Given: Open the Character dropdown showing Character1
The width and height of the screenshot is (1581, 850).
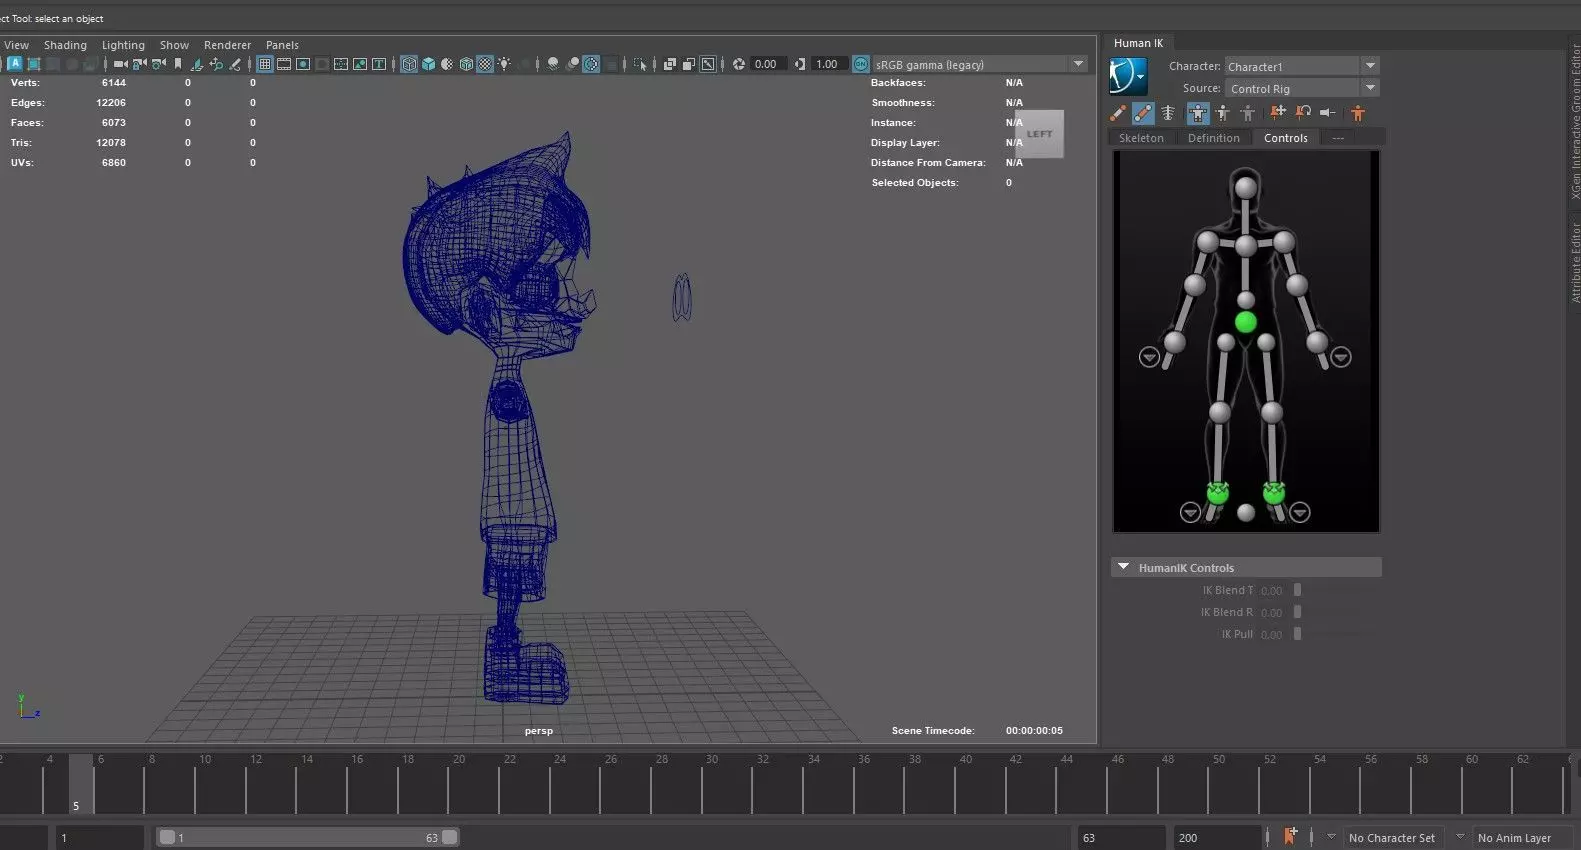Looking at the screenshot, I should point(1302,66).
